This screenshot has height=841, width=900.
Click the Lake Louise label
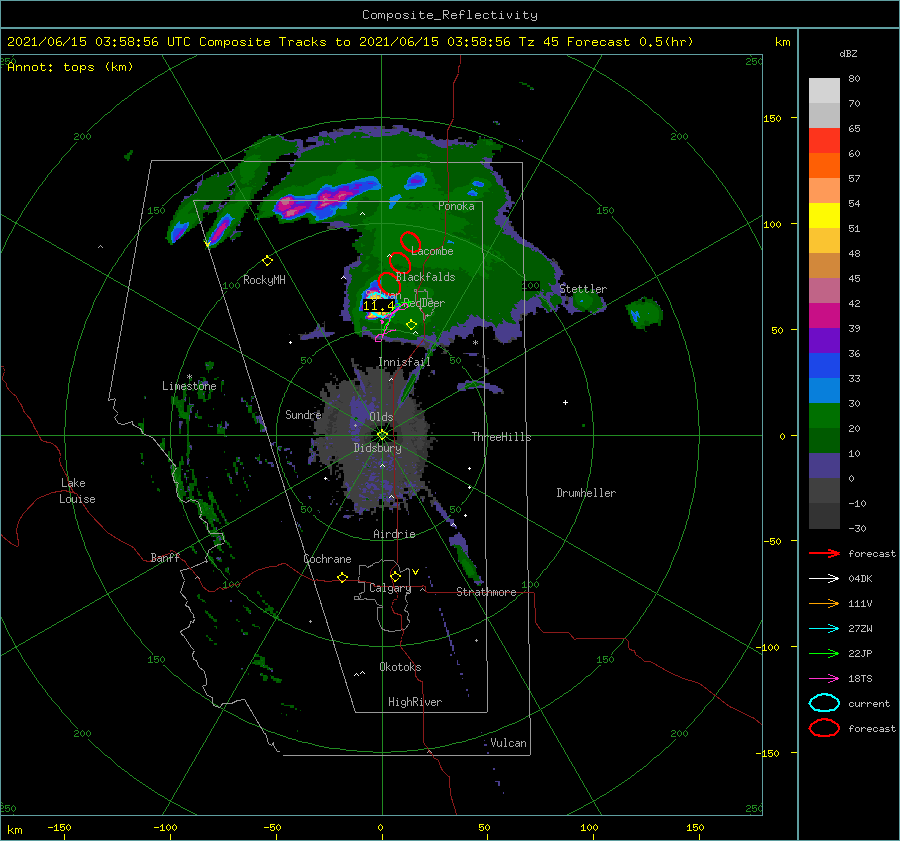(x=77, y=491)
